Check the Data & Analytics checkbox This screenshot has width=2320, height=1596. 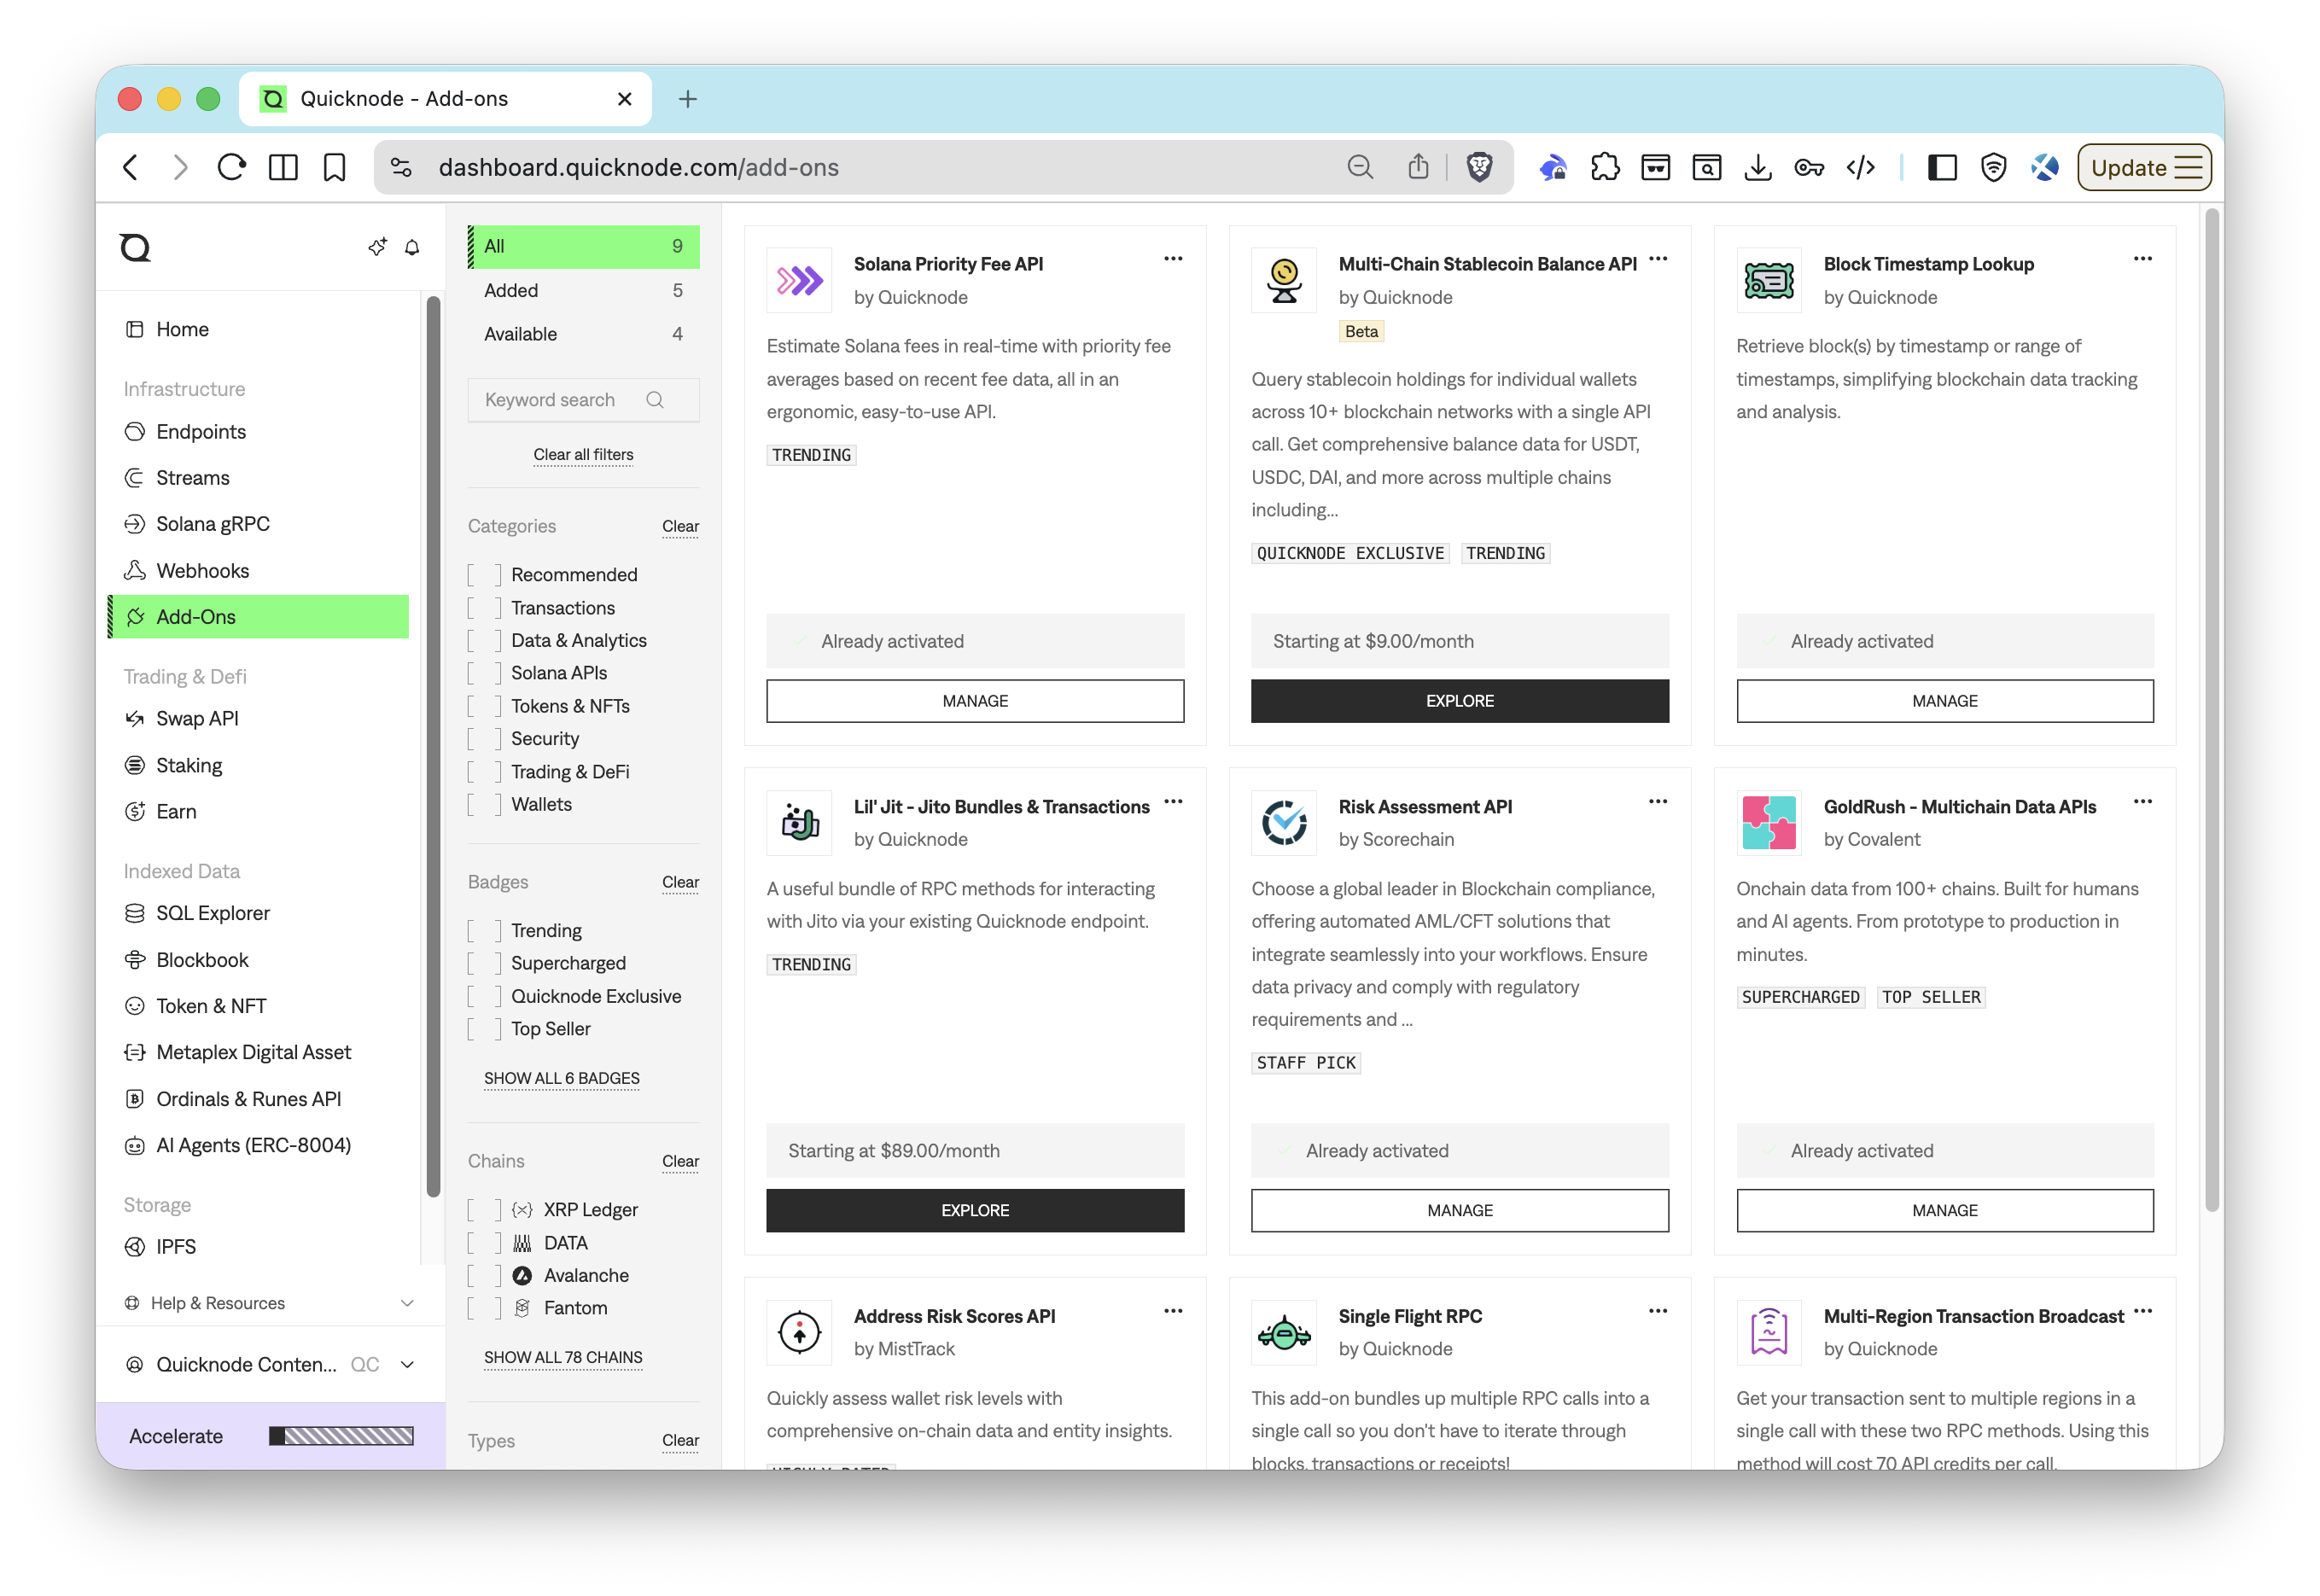[484, 640]
